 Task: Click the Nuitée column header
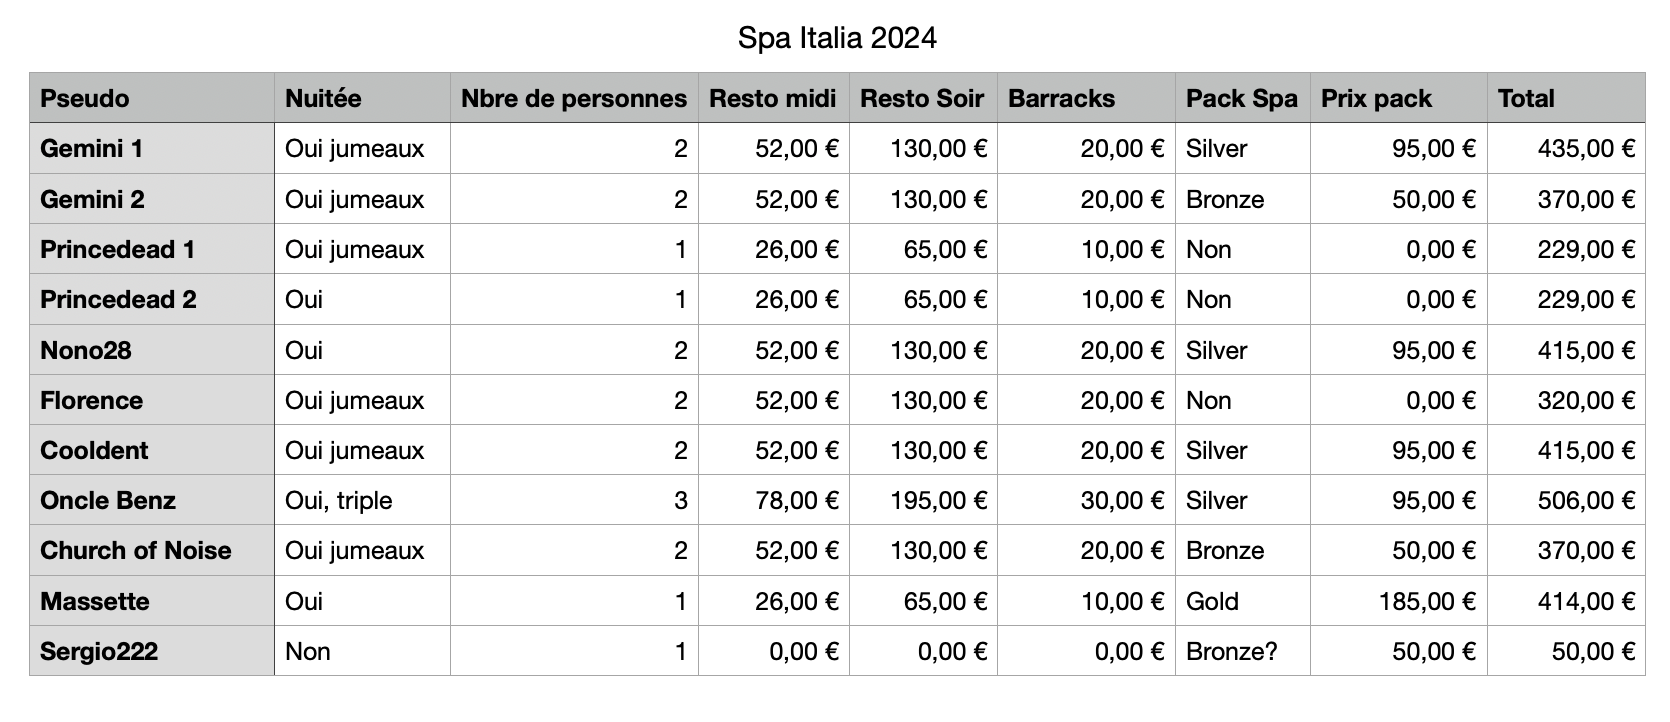tap(323, 98)
